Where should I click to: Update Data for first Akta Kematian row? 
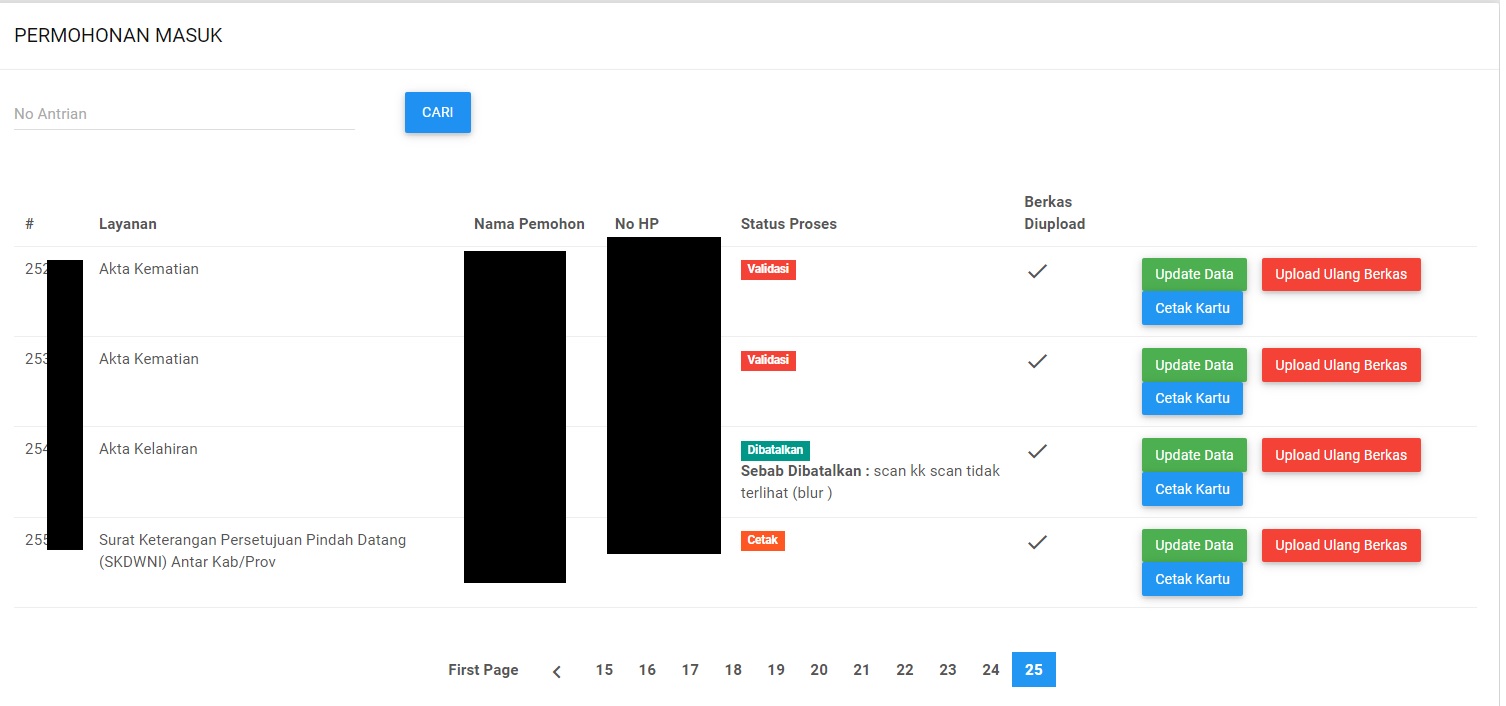[x=1194, y=275]
